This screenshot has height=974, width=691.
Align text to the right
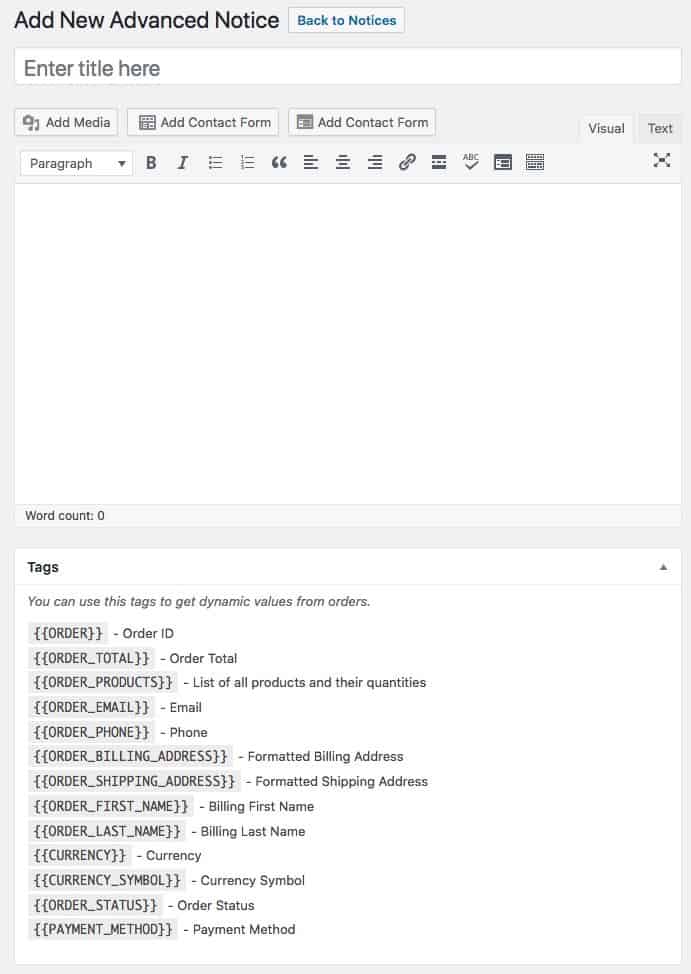[x=375, y=163]
